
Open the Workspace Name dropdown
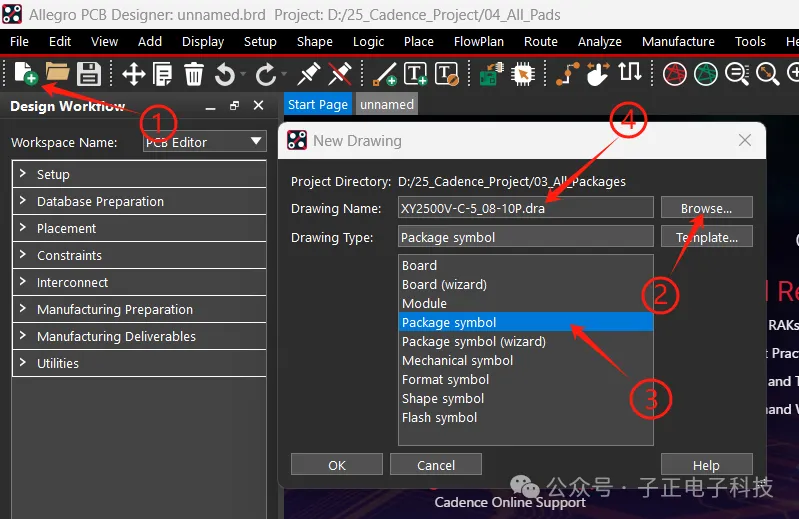coord(204,142)
